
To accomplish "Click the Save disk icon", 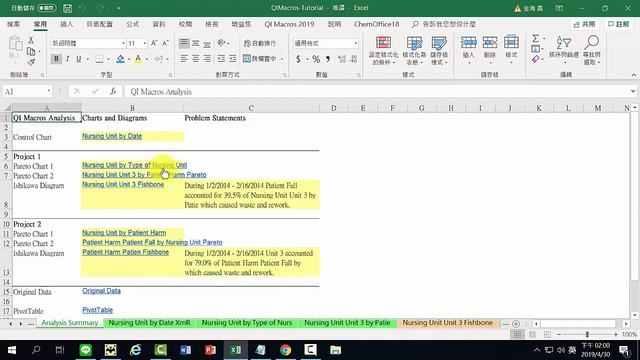I will pos(68,8).
